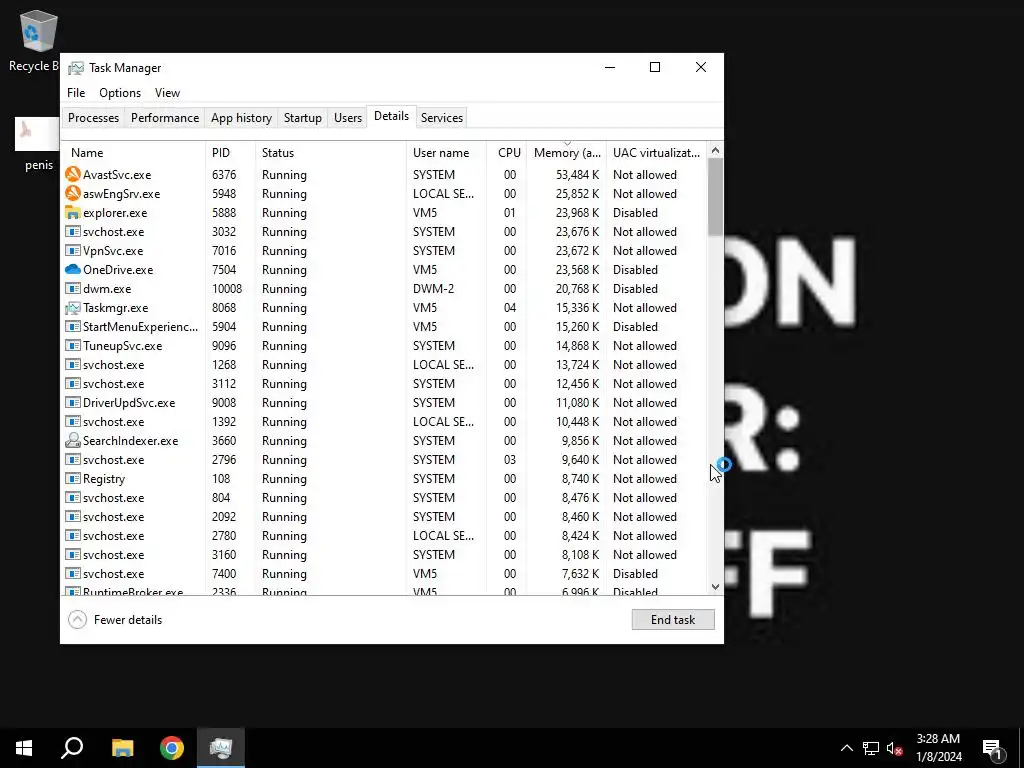This screenshot has height=768, width=1024.
Task: Click the explorer.exe folder icon
Action: tap(72, 212)
